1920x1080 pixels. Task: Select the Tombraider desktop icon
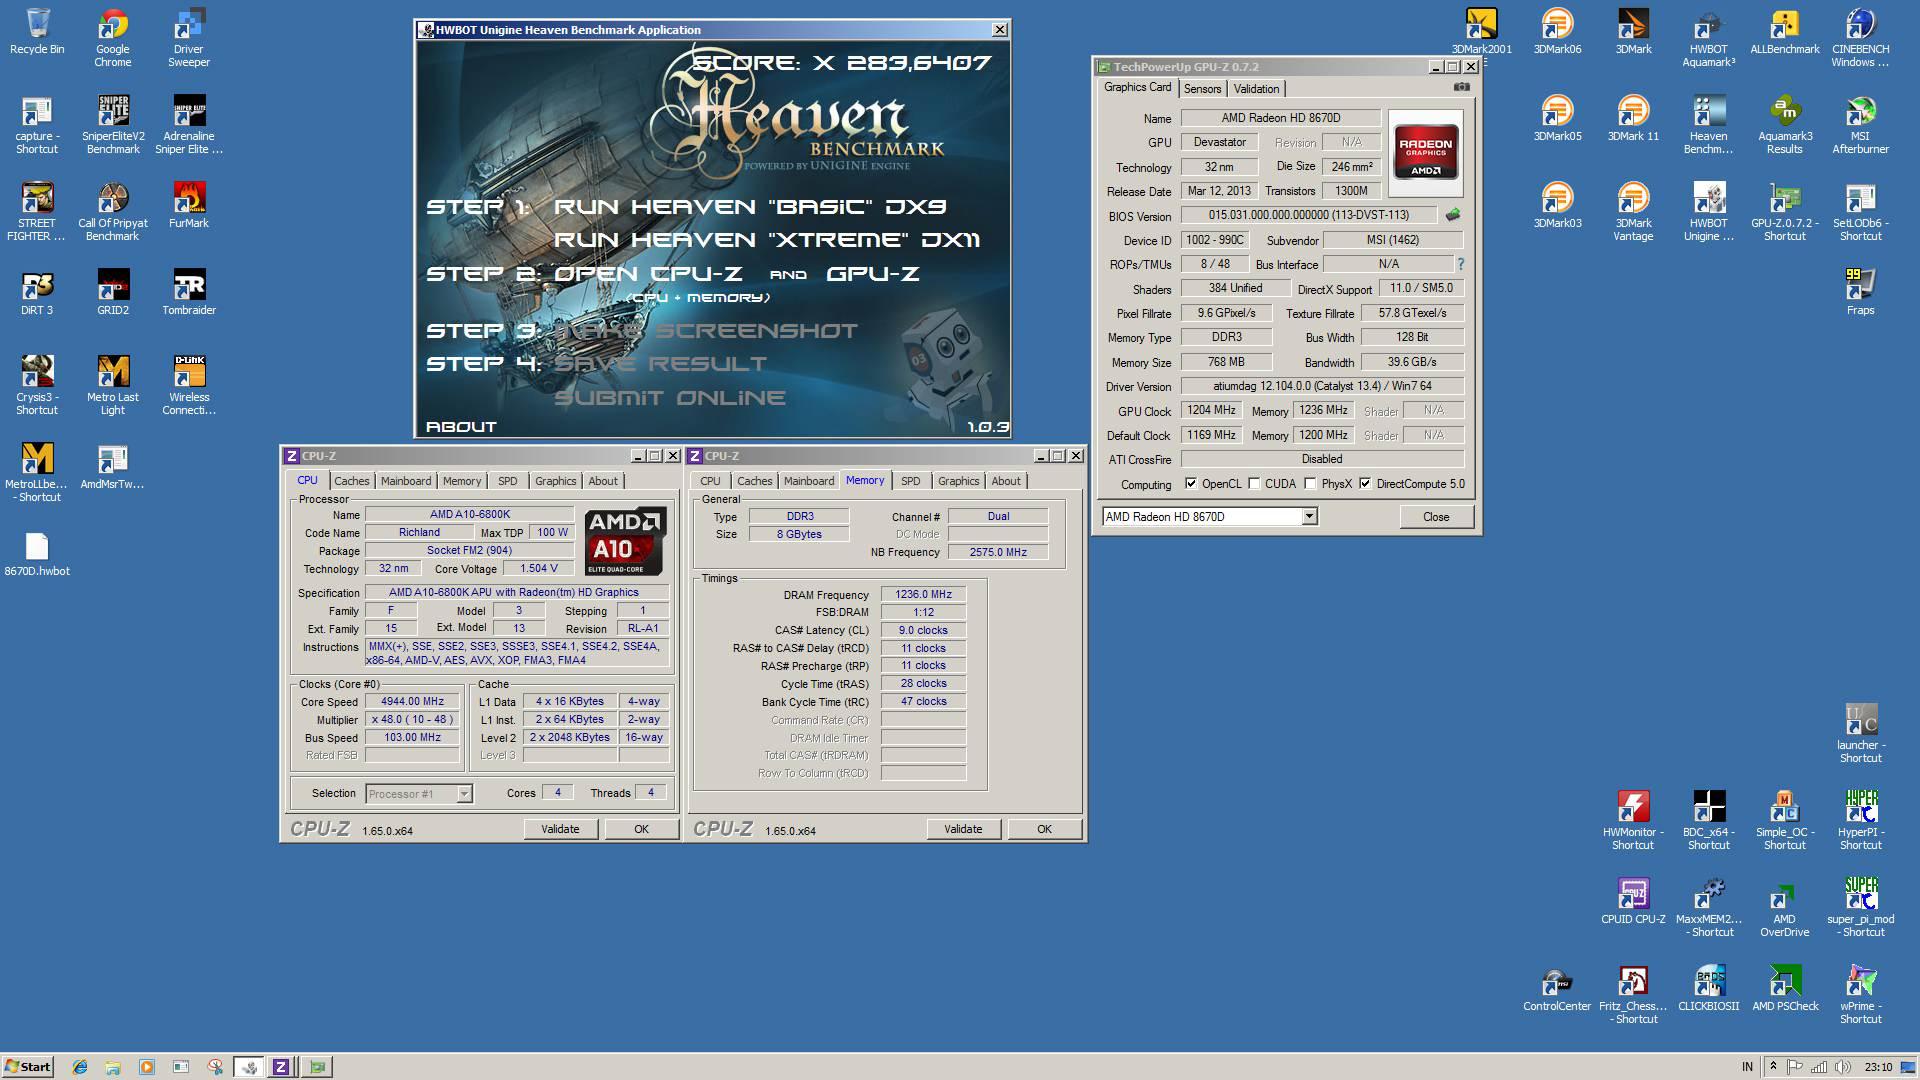coord(189,292)
